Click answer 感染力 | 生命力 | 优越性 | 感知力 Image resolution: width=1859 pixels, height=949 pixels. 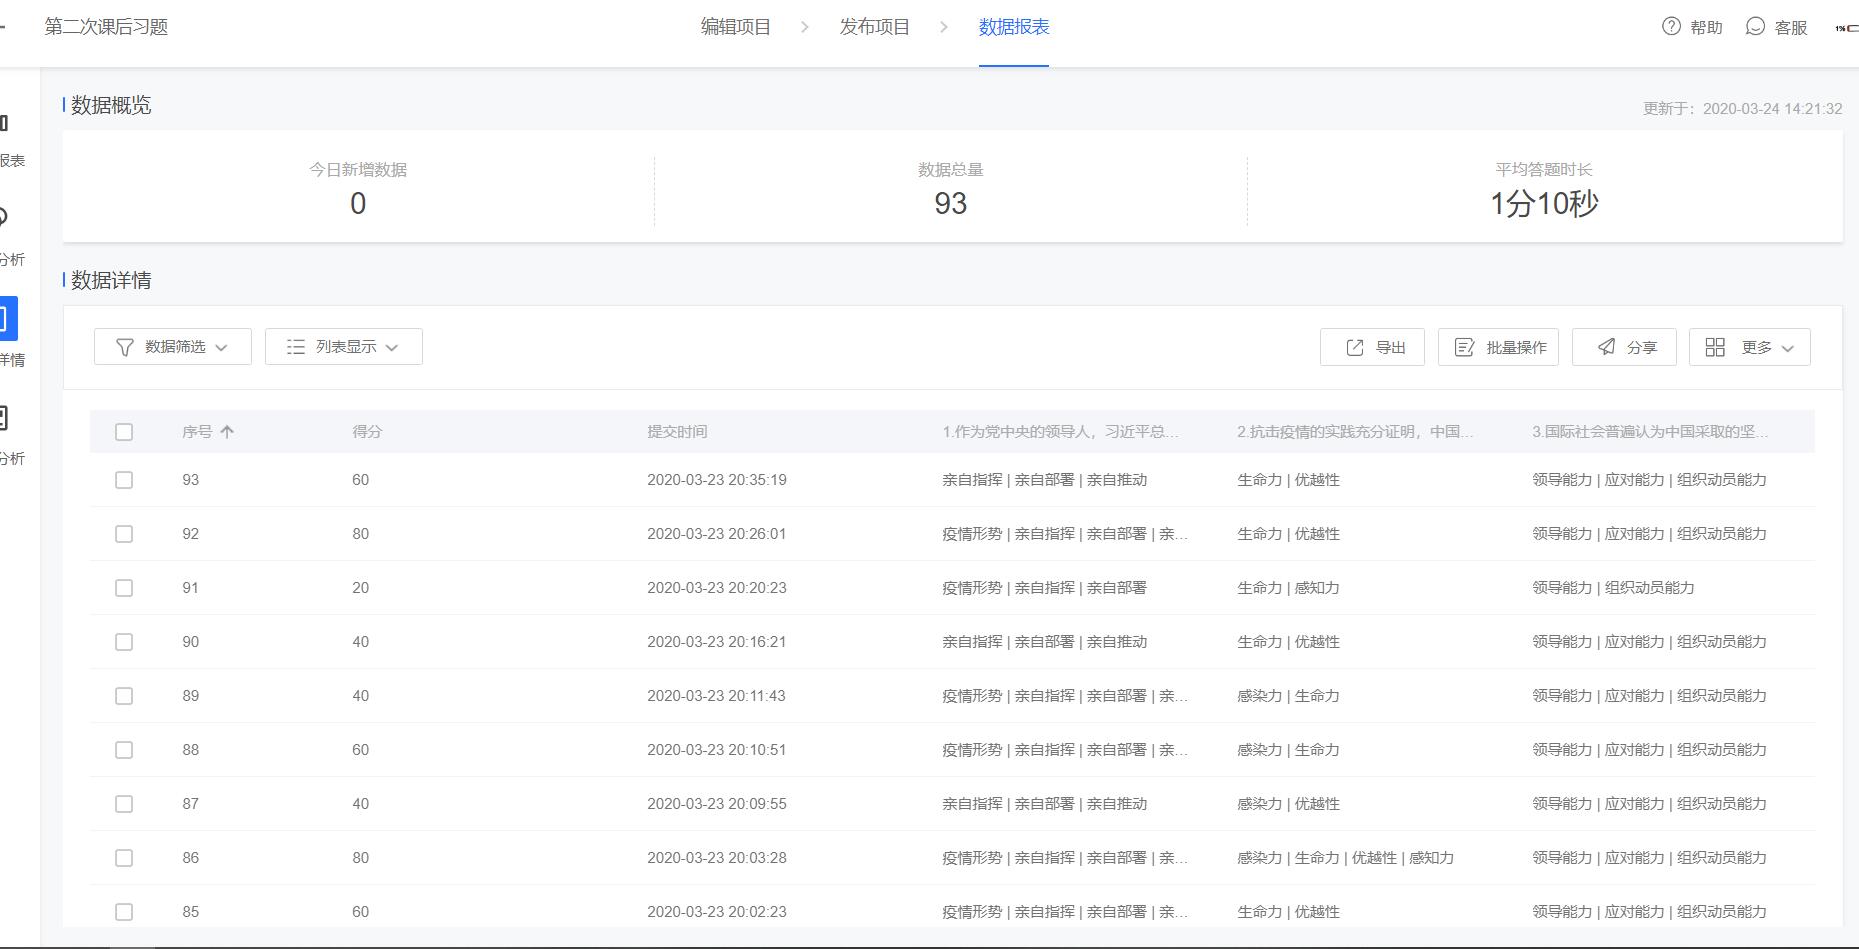tap(1345, 858)
